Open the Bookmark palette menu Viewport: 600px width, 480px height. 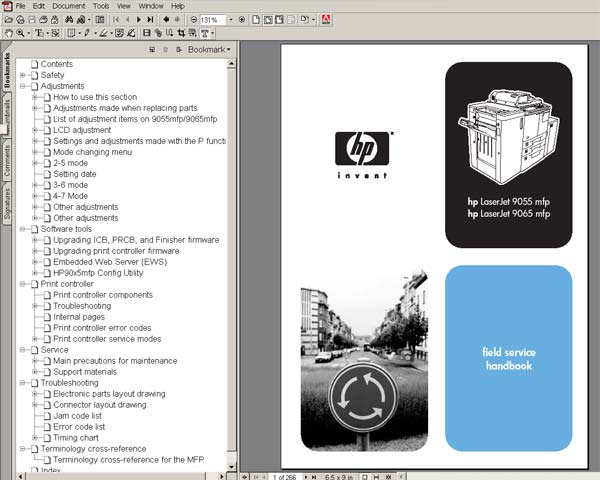[209, 49]
